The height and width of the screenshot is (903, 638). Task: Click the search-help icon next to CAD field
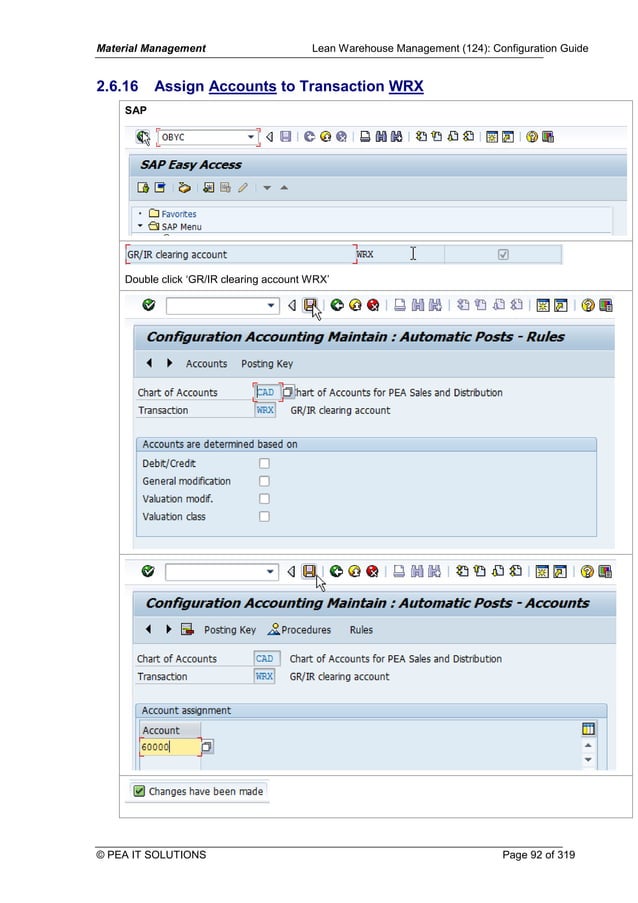tap(288, 392)
